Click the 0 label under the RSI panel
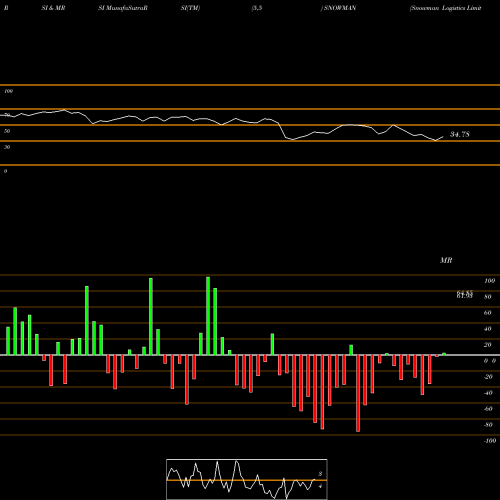The height and width of the screenshot is (500, 500). [5, 171]
